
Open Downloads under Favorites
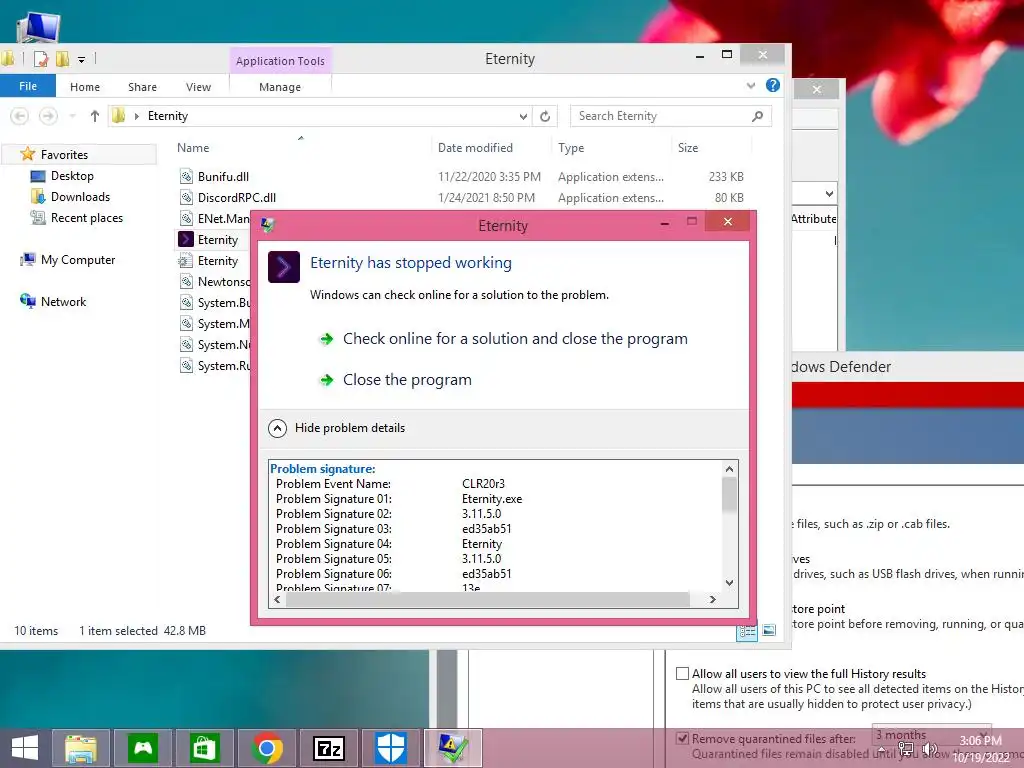[80, 197]
